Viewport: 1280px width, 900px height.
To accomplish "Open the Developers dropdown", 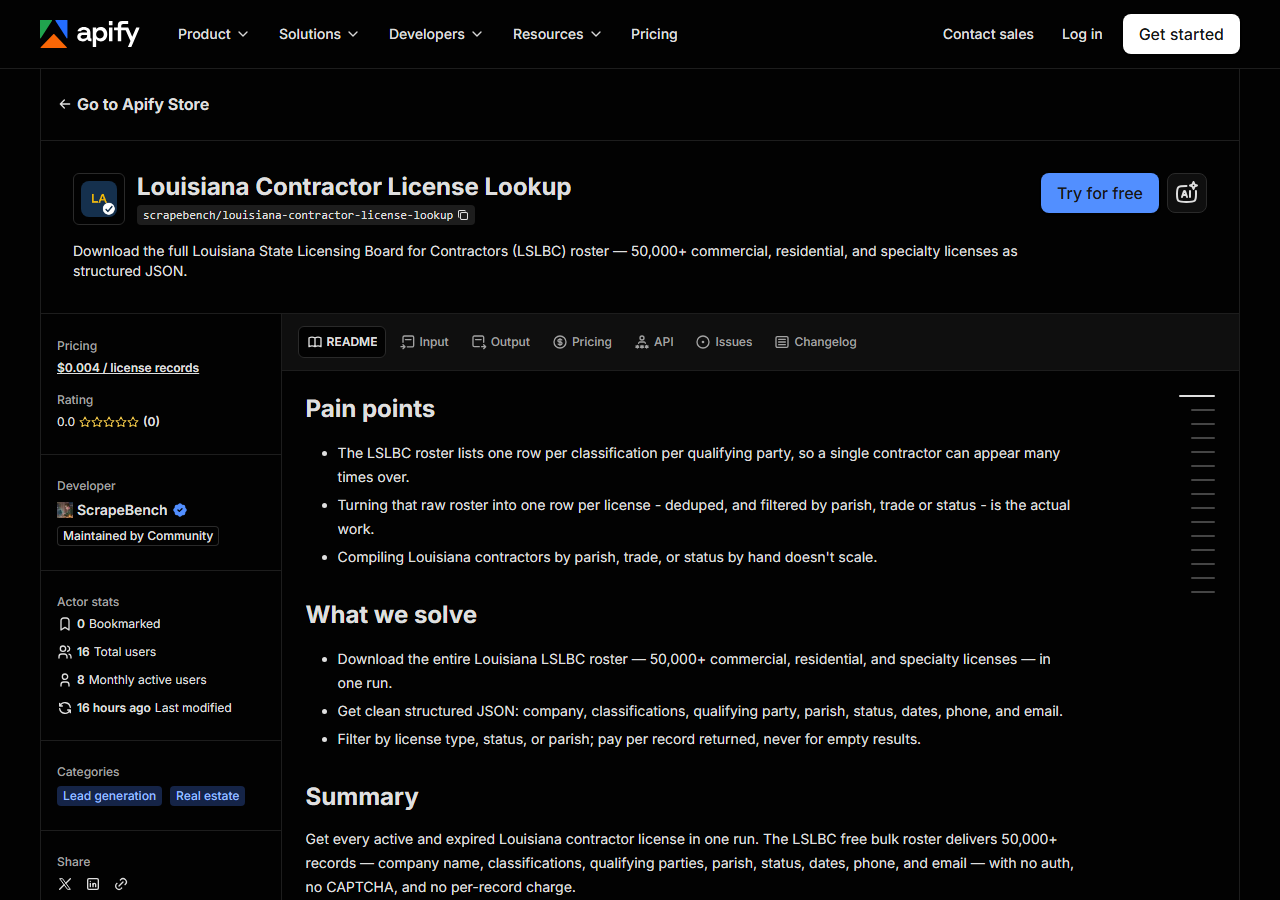I will pyautogui.click(x=436, y=34).
